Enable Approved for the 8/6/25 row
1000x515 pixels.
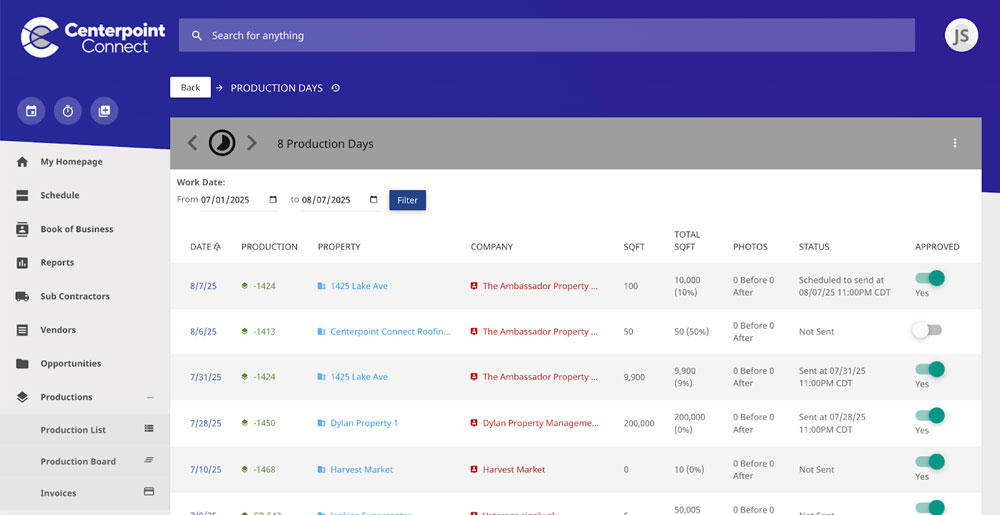(x=927, y=330)
